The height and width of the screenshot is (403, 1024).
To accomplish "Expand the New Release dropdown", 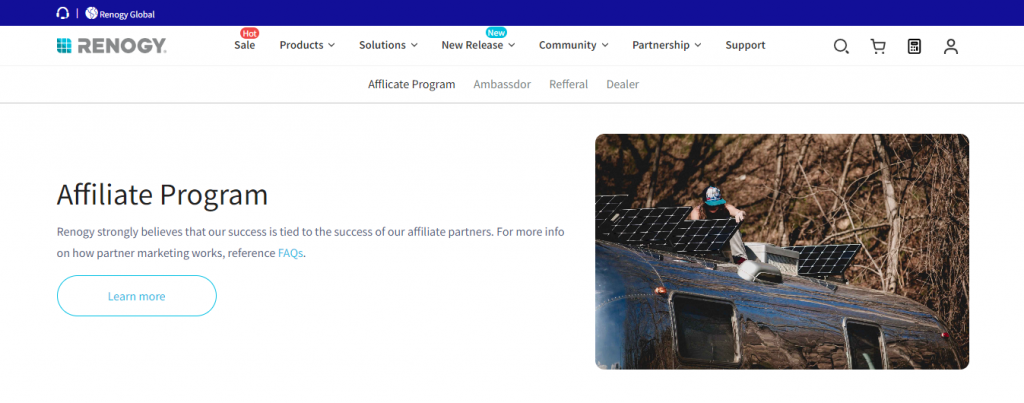I will point(478,45).
